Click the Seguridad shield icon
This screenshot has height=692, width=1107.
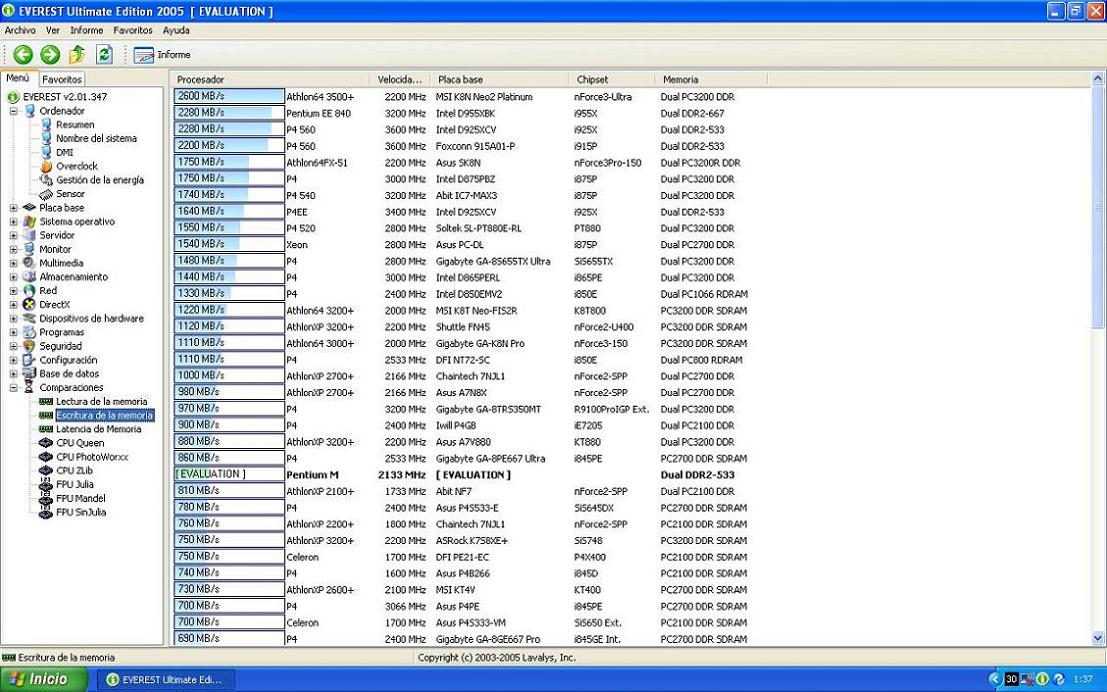(x=29, y=346)
